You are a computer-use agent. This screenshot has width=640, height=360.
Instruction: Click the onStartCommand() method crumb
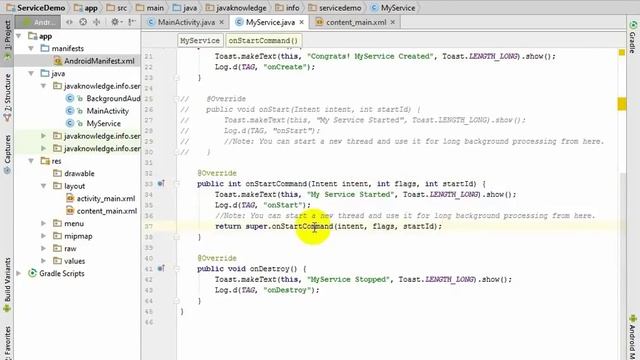[263, 40]
